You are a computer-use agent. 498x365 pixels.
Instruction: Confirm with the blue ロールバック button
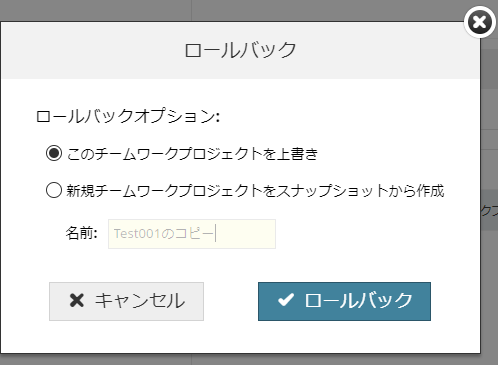[x=344, y=301]
